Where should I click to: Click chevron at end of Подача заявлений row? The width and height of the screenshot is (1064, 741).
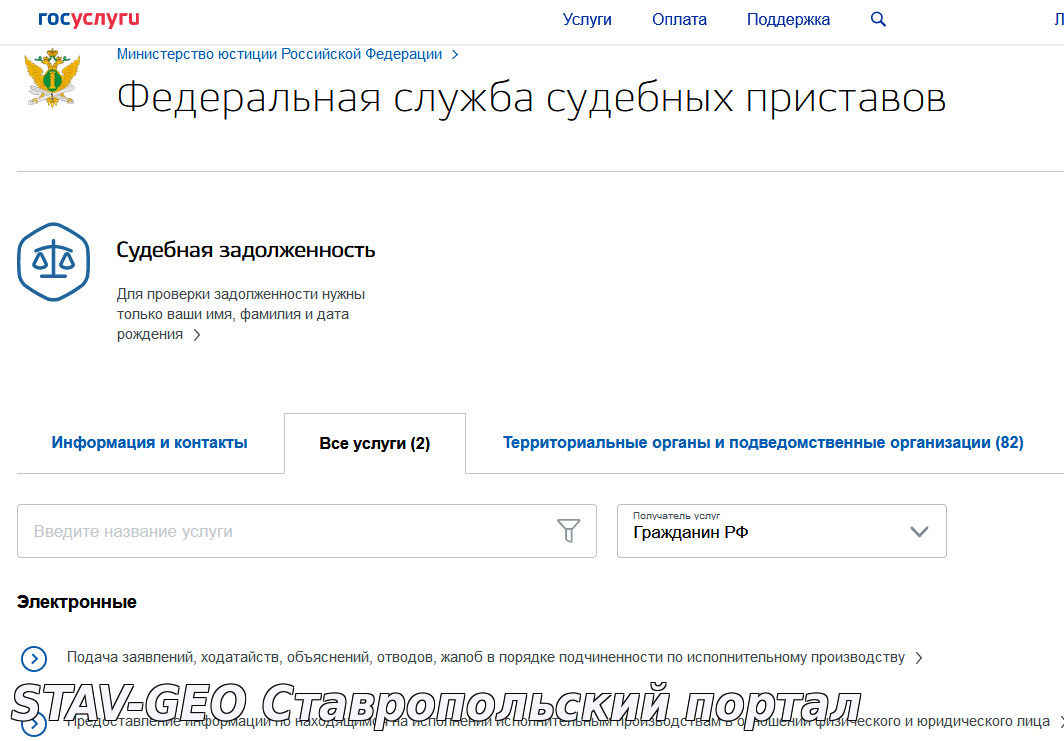[x=919, y=658]
